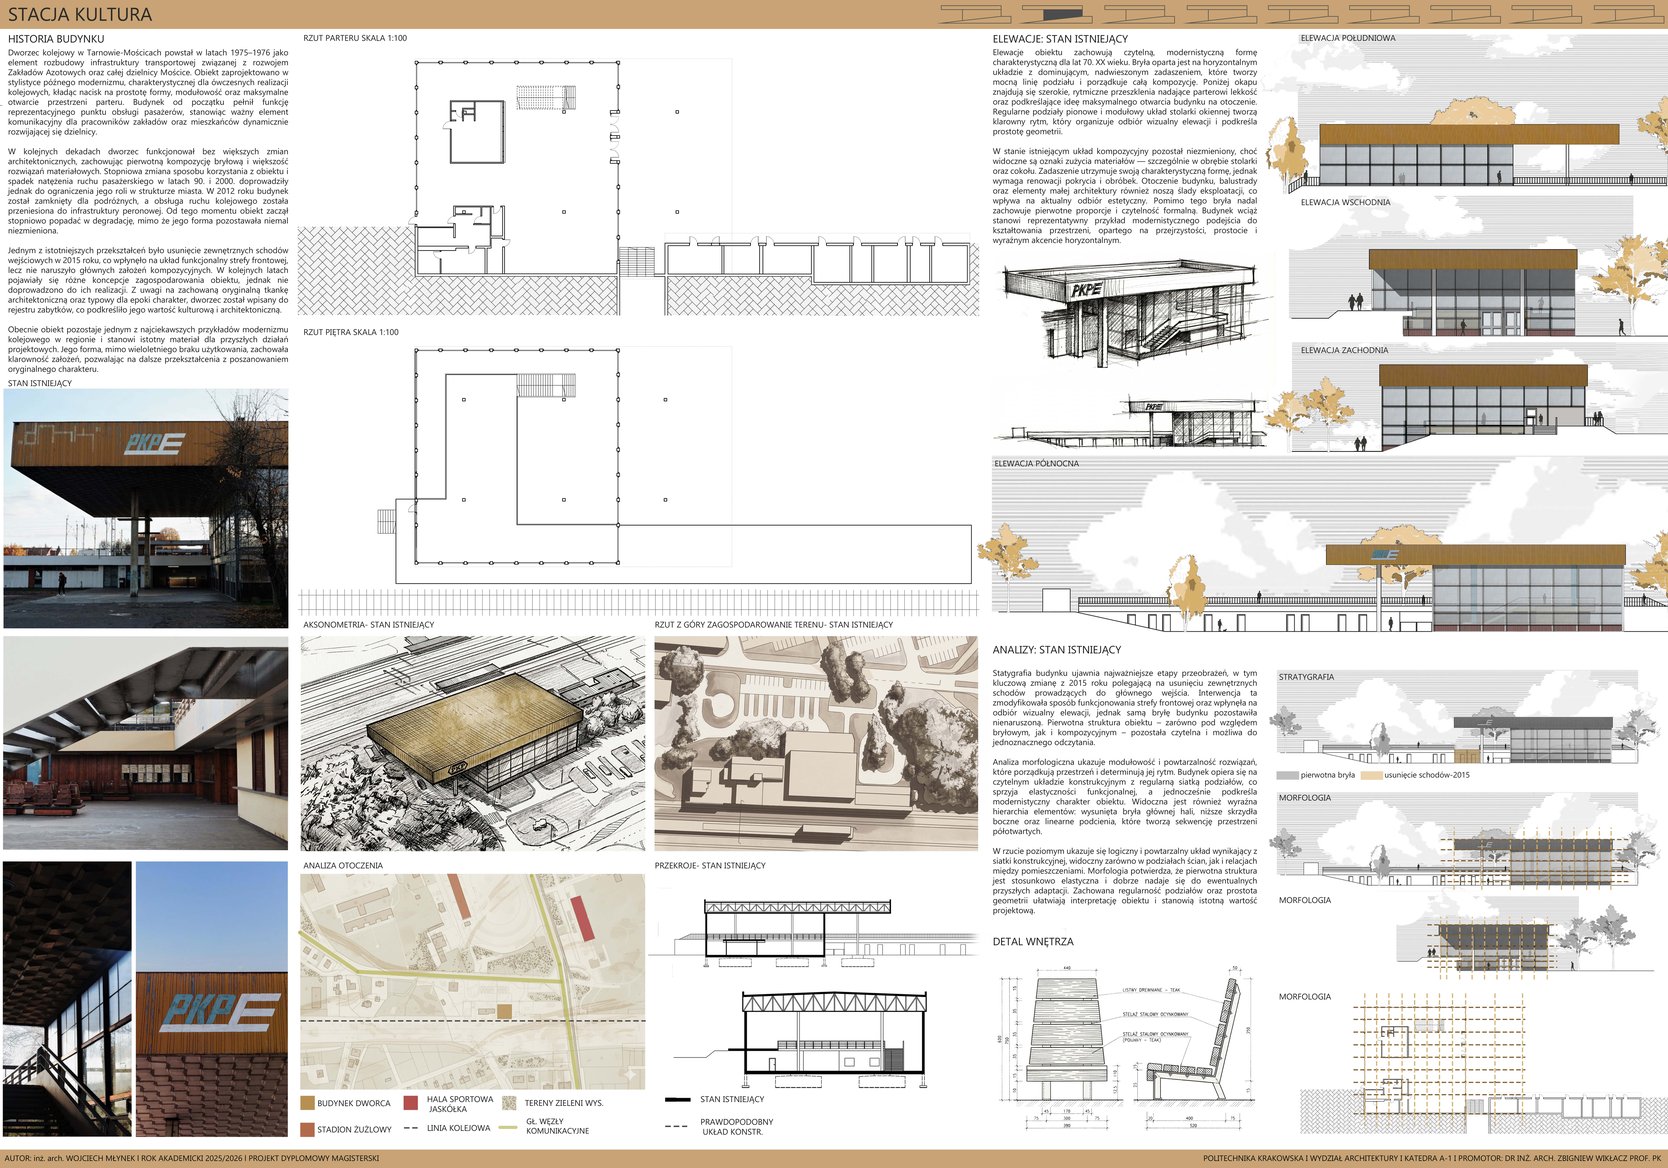Open the Analiza Otoczenia map
This screenshot has height=1168, width=1668.
pos(473,981)
